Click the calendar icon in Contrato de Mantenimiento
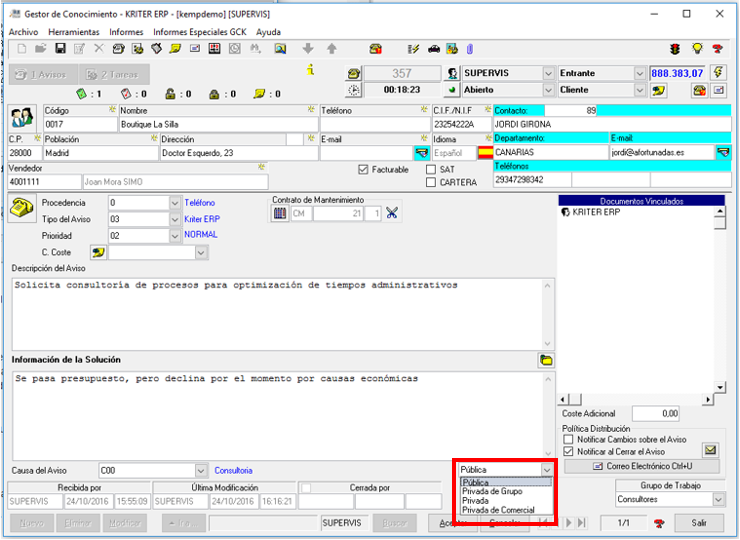This screenshot has width=740, height=540. pos(280,213)
